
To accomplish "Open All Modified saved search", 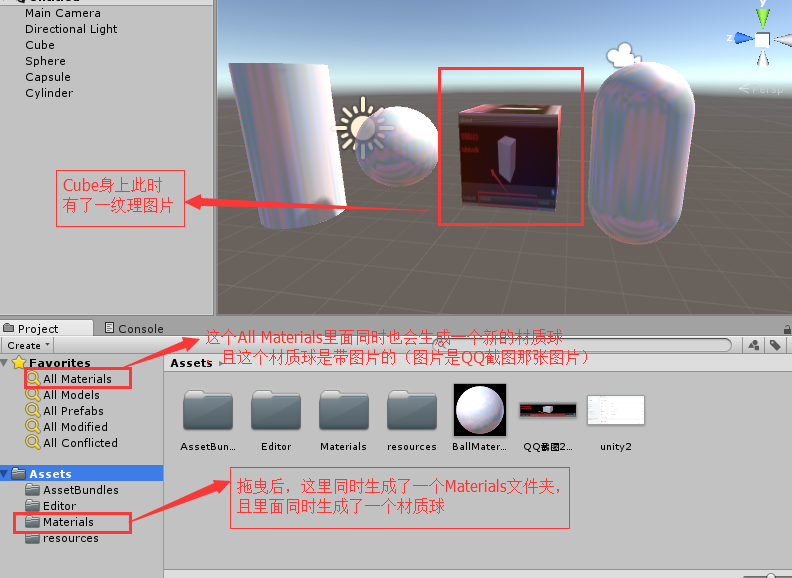I will point(75,427).
